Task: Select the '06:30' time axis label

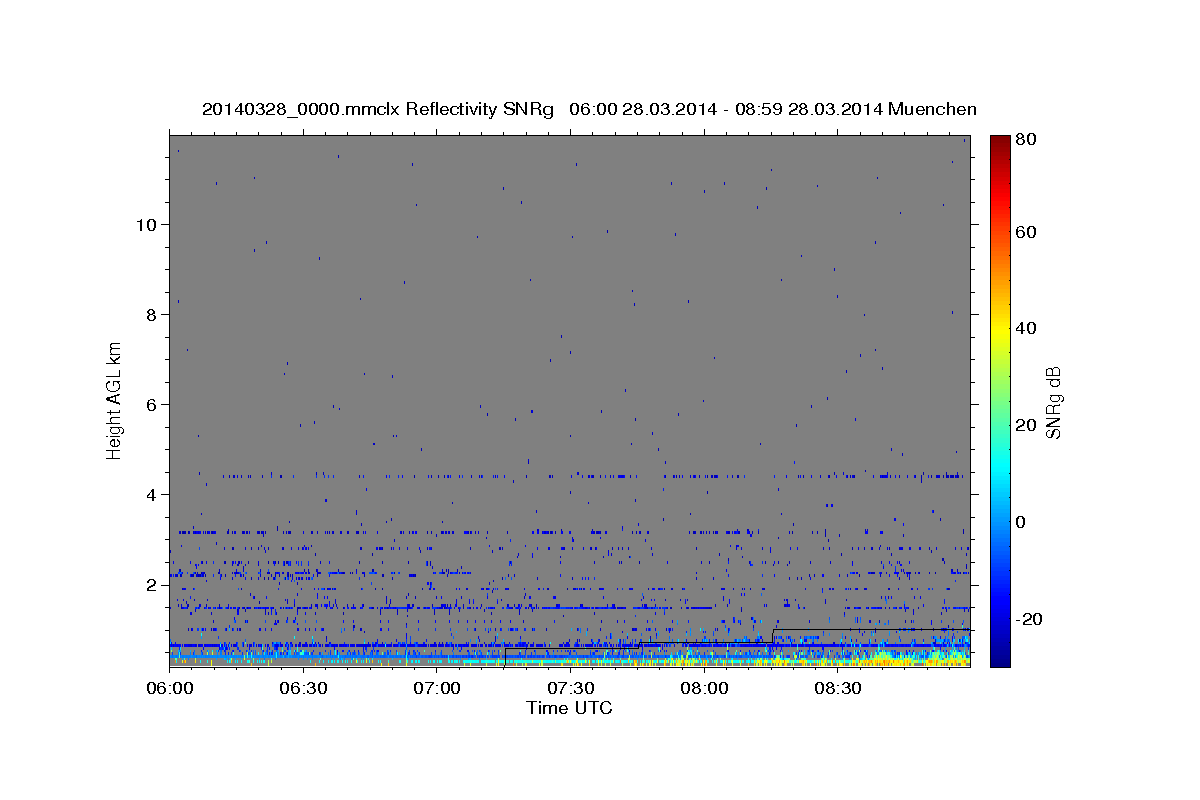Action: pyautogui.click(x=303, y=688)
